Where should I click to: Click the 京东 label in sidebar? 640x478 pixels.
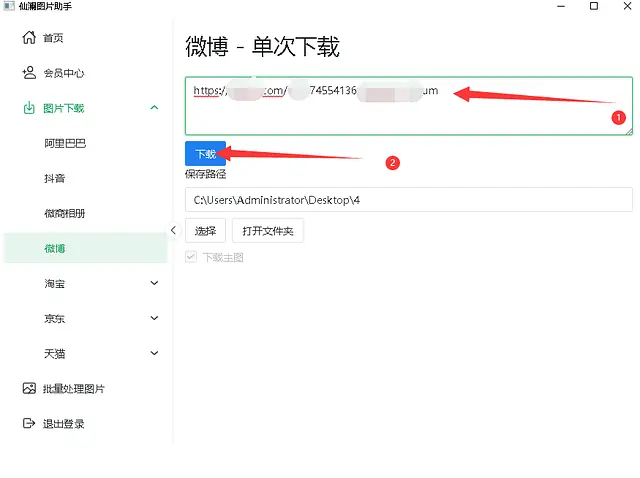click(55, 319)
